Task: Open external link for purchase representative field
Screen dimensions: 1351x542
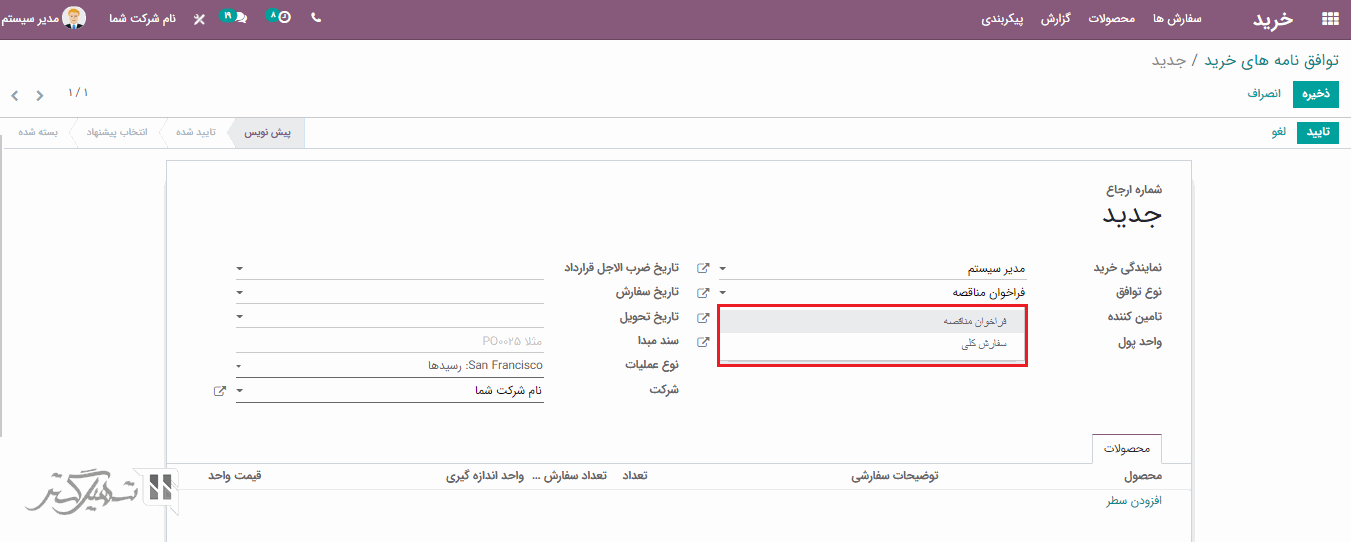Action: click(703, 268)
